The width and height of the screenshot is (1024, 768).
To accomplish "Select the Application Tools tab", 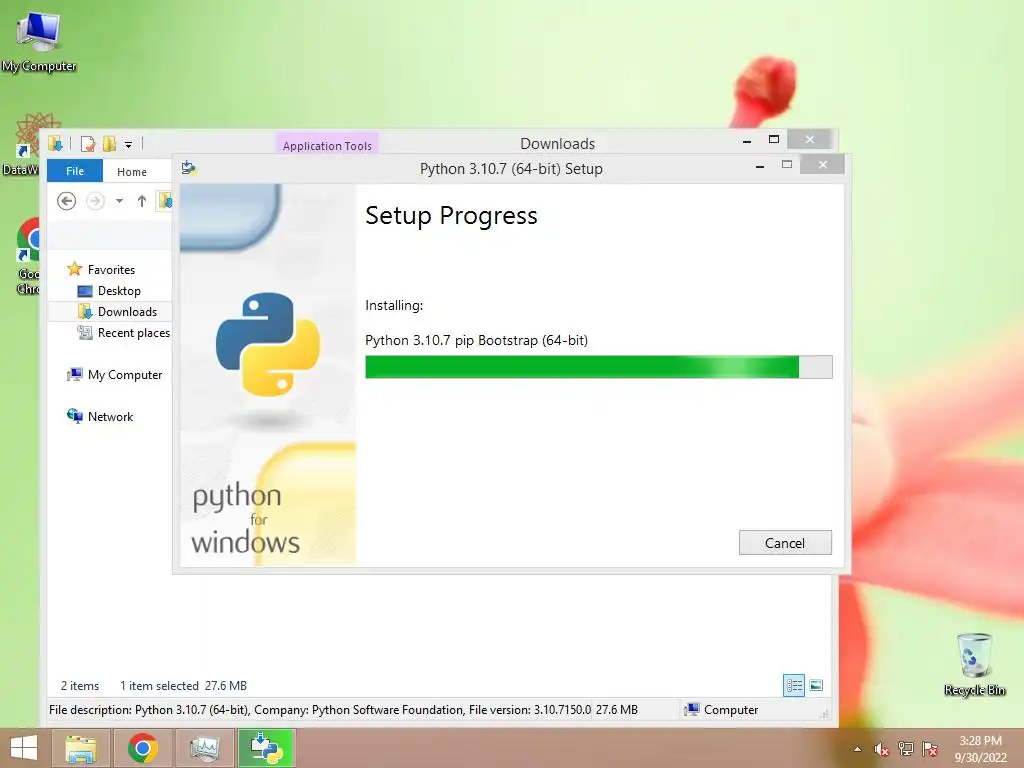I will [x=327, y=146].
